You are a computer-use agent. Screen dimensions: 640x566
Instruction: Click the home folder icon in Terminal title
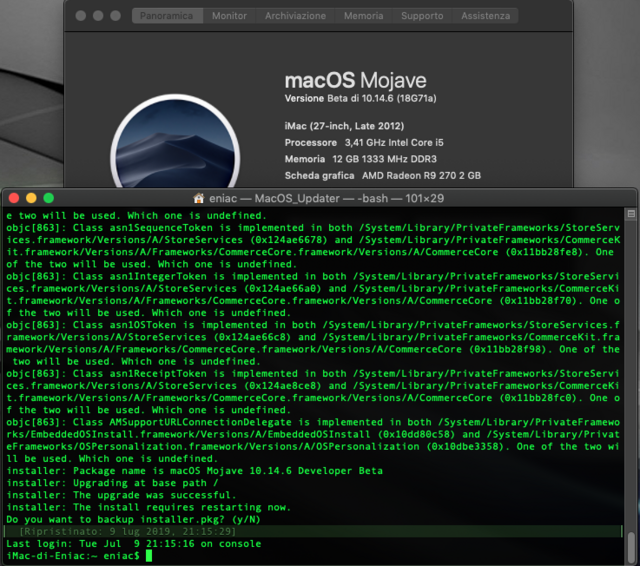click(x=199, y=198)
